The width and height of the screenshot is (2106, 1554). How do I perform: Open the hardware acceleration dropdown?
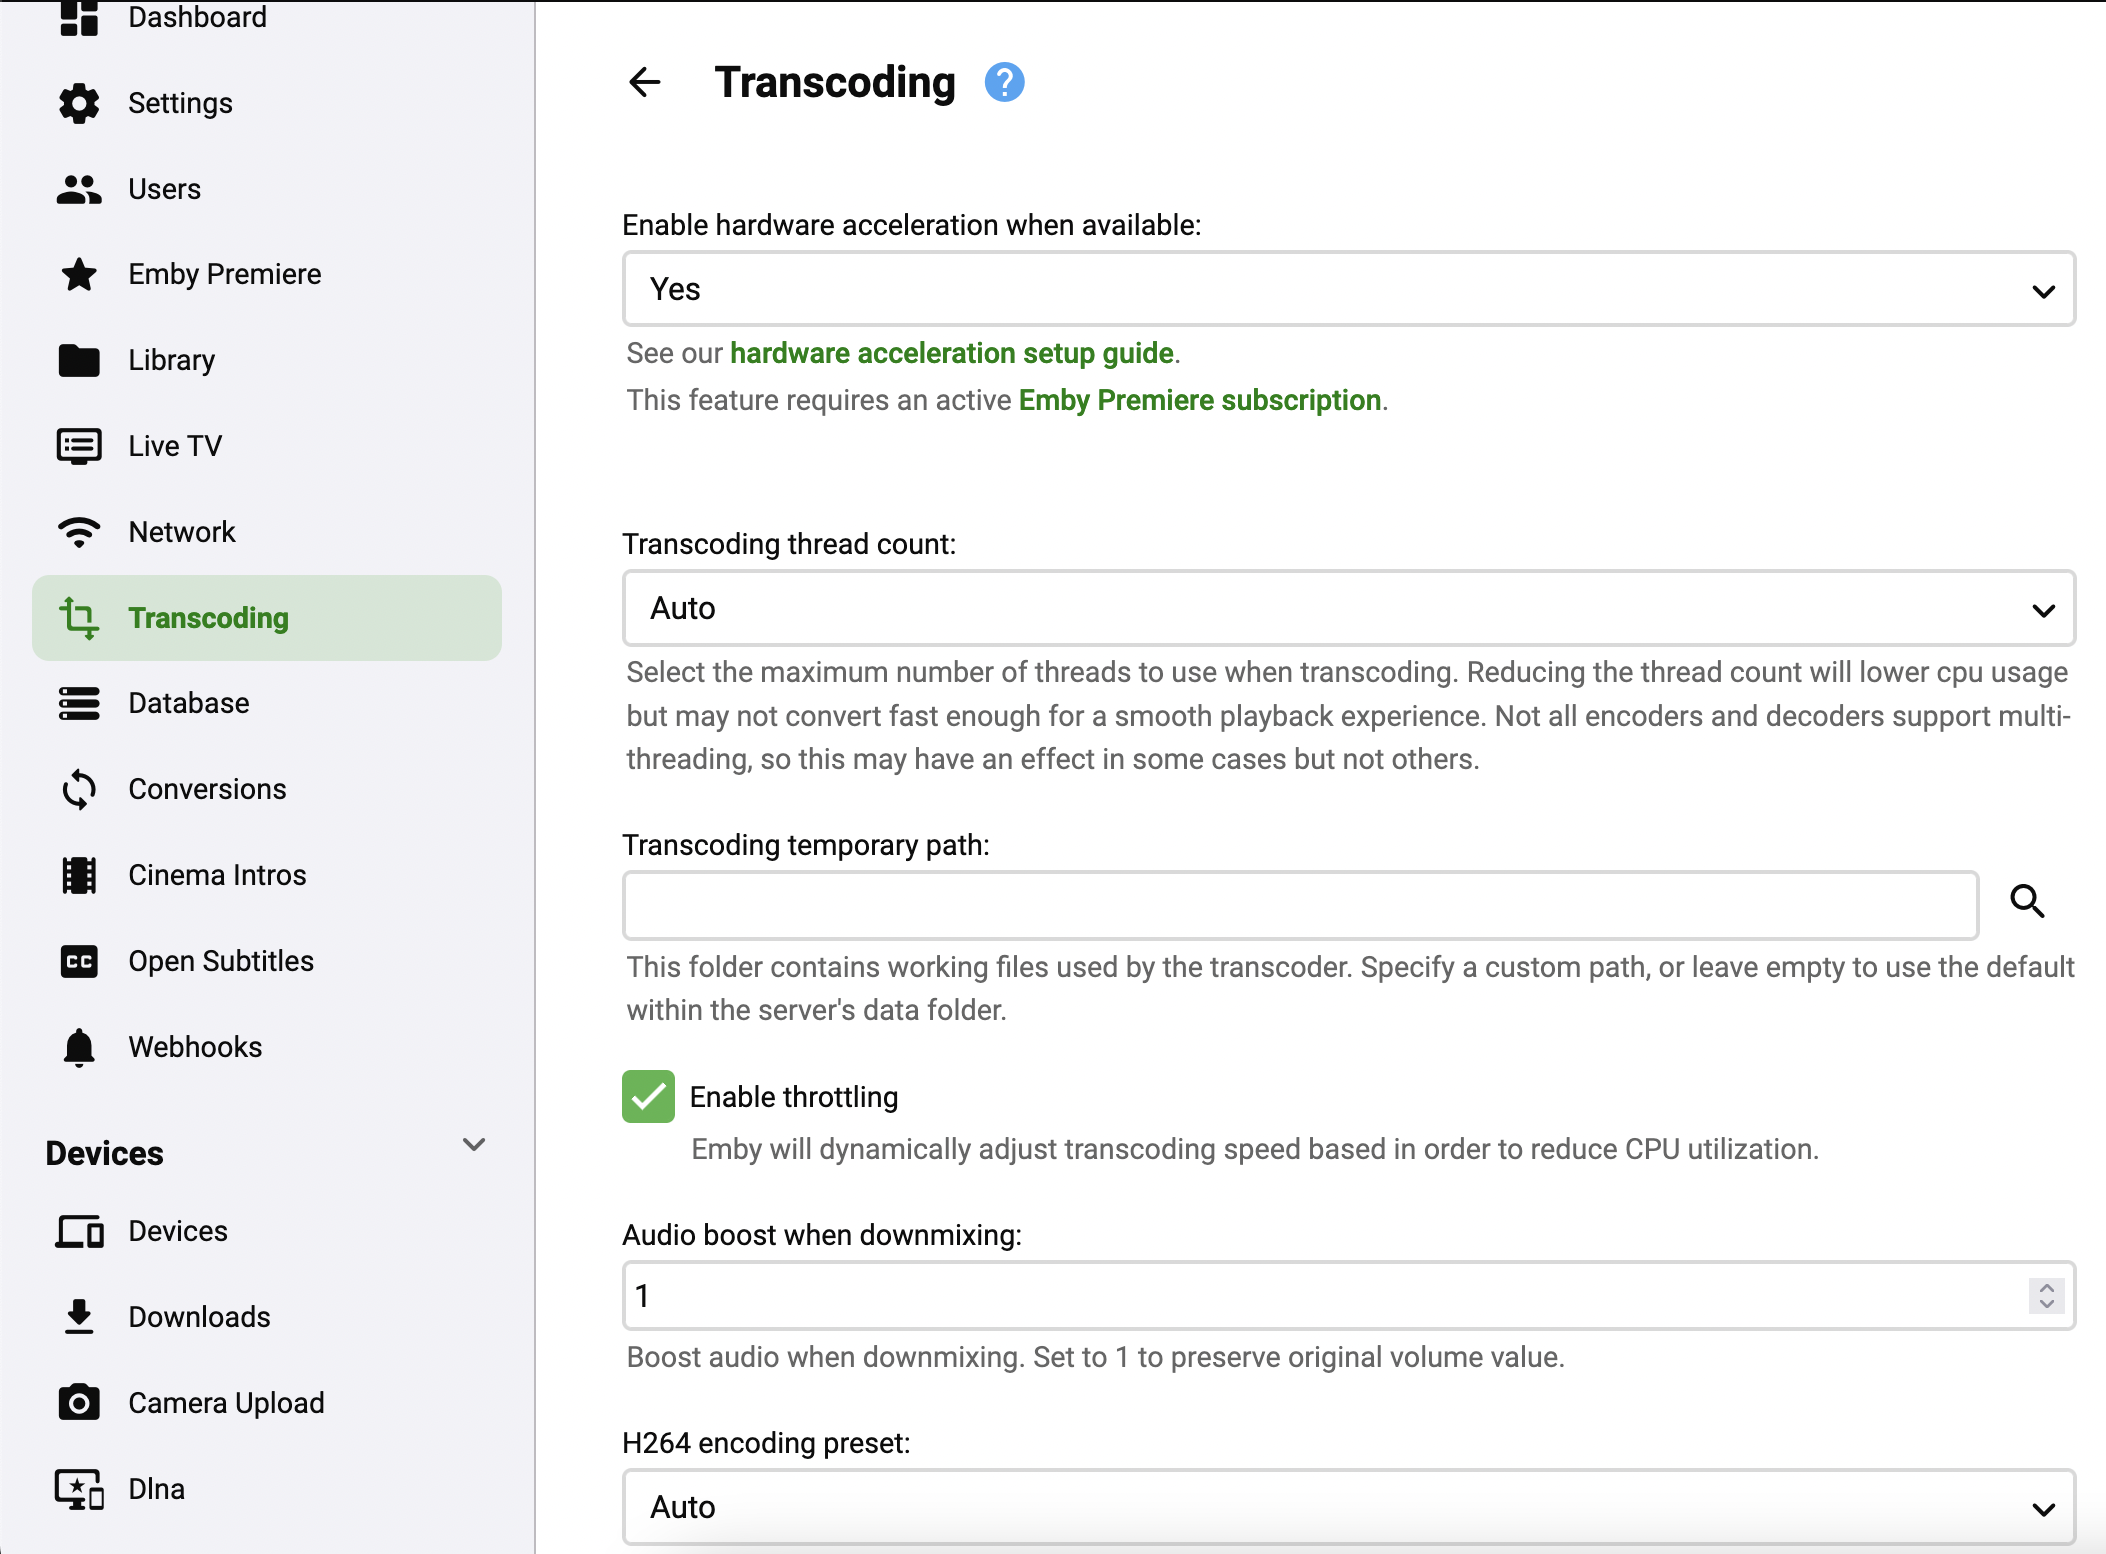pos(1348,289)
